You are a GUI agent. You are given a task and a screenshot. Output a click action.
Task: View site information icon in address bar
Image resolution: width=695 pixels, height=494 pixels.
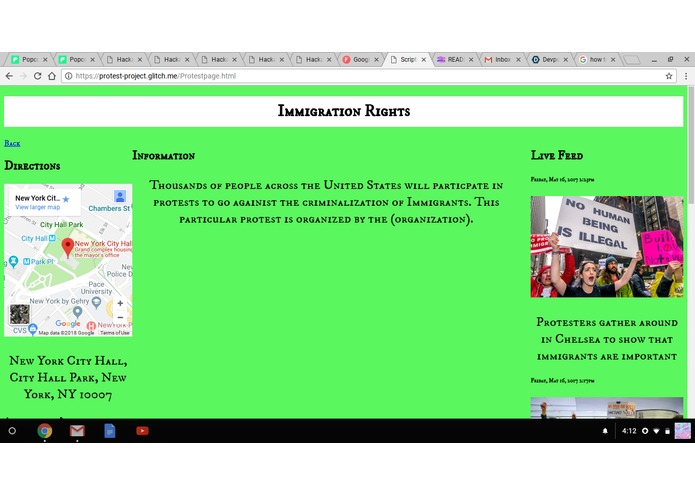click(69, 76)
